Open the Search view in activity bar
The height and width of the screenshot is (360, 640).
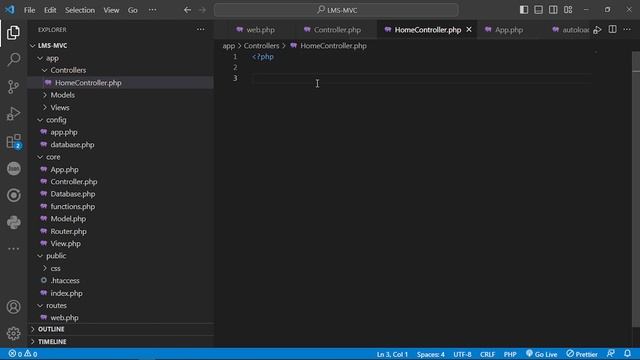(x=13, y=60)
